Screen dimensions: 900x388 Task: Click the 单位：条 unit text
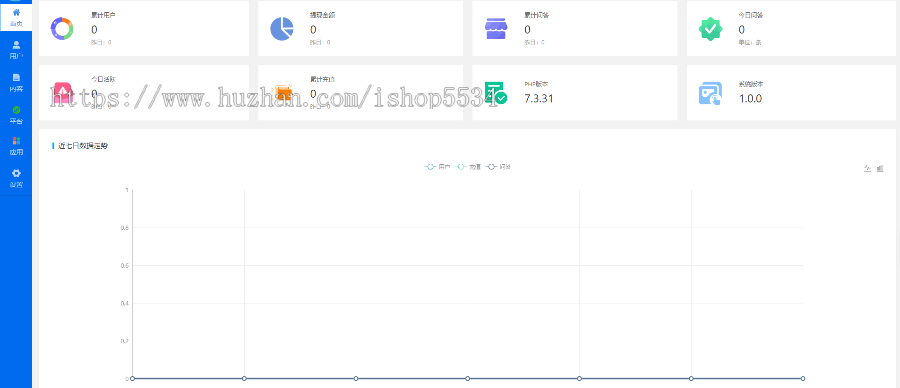(750, 42)
